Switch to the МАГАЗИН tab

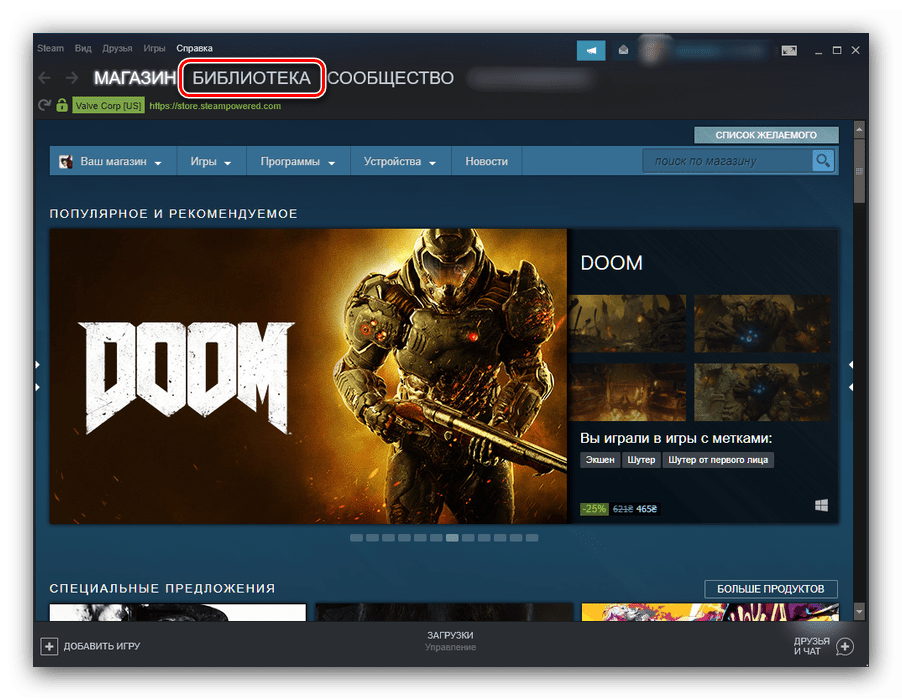pos(135,78)
